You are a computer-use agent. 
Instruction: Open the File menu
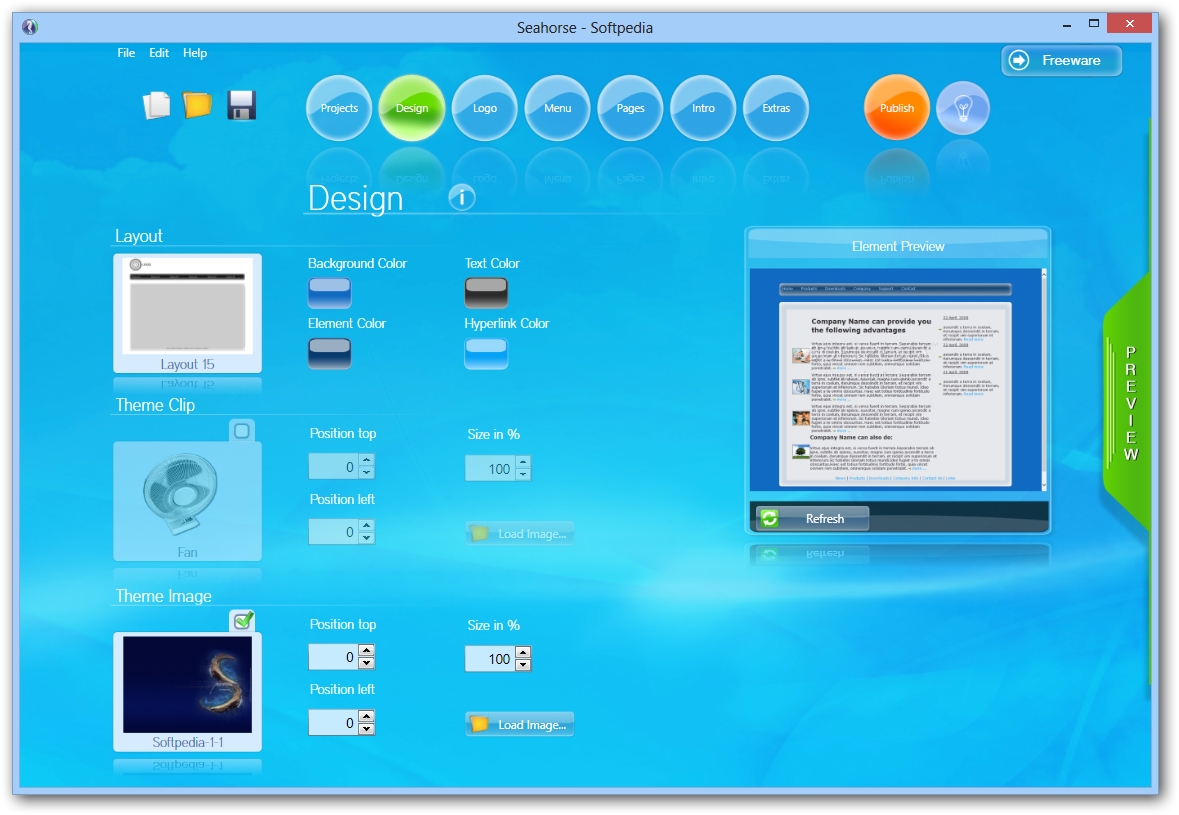pos(126,53)
